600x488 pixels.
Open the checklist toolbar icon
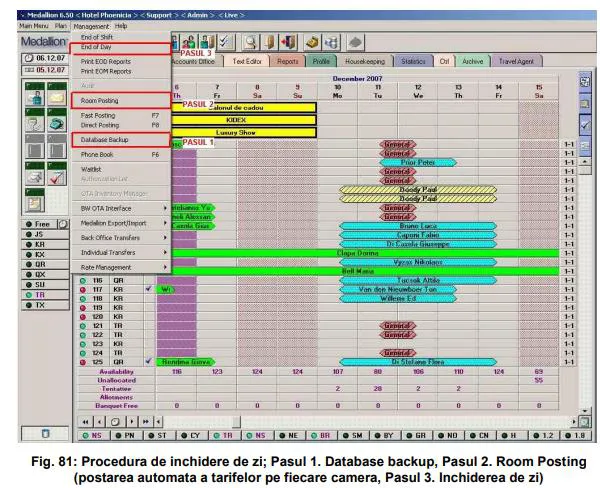pyautogui.click(x=226, y=42)
